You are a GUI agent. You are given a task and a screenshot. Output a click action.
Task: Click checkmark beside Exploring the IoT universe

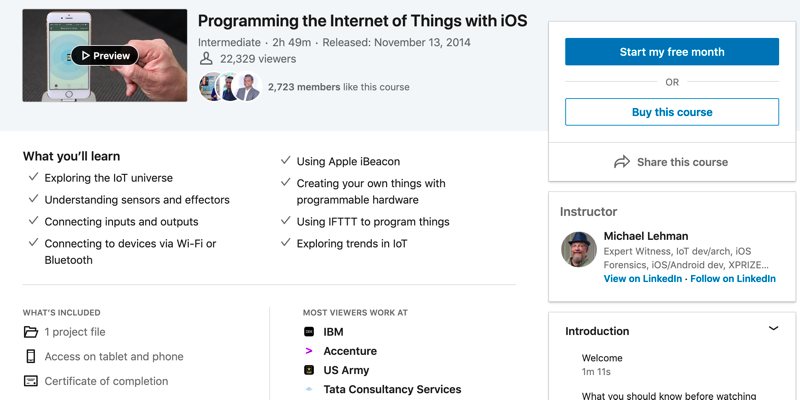[33, 177]
